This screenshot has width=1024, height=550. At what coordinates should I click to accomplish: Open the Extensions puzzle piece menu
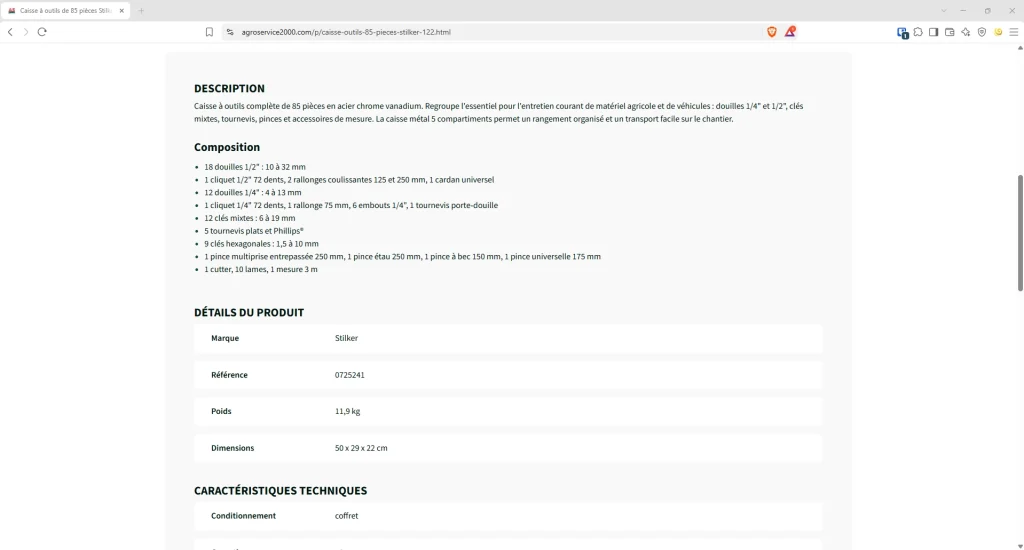[x=918, y=32]
